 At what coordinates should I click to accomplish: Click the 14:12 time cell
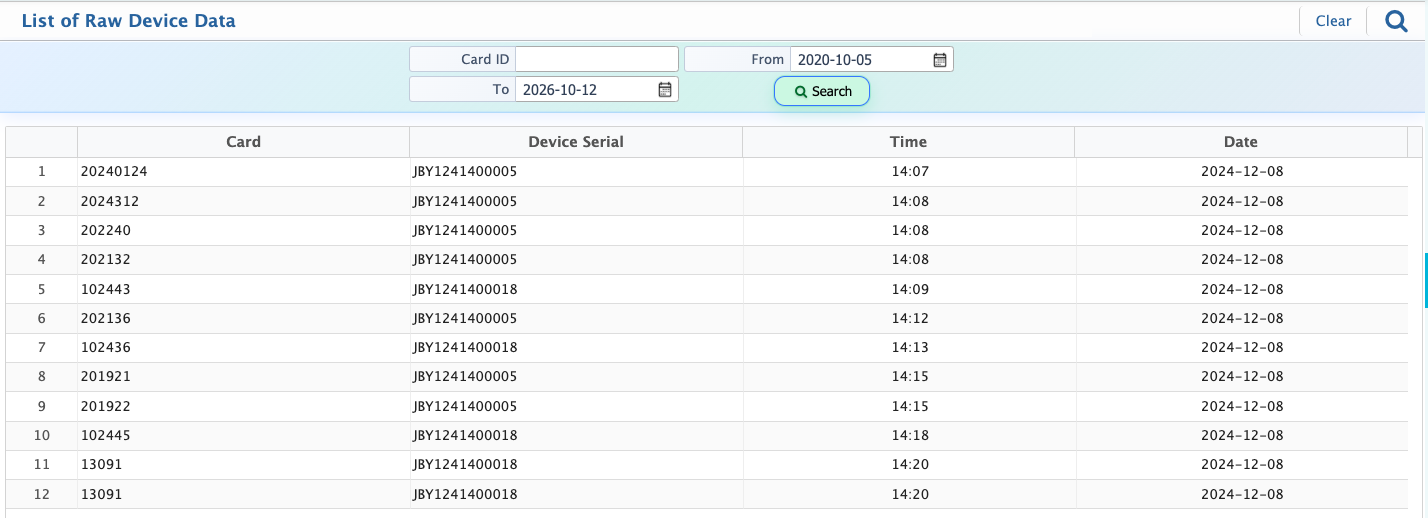[910, 318]
